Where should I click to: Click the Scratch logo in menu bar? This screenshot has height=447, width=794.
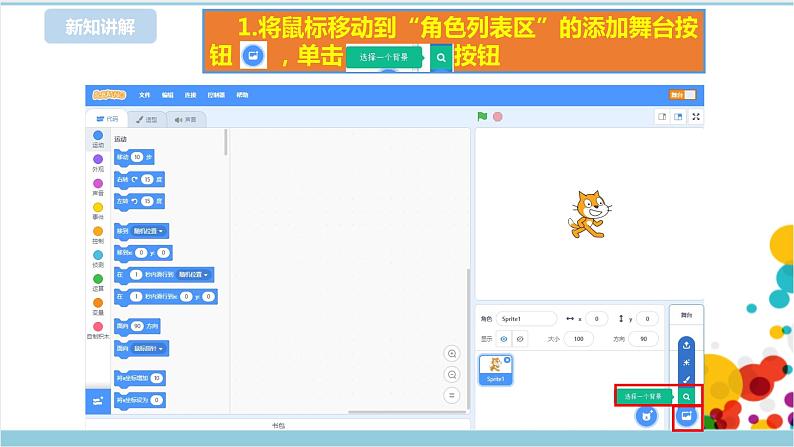[x=109, y=95]
